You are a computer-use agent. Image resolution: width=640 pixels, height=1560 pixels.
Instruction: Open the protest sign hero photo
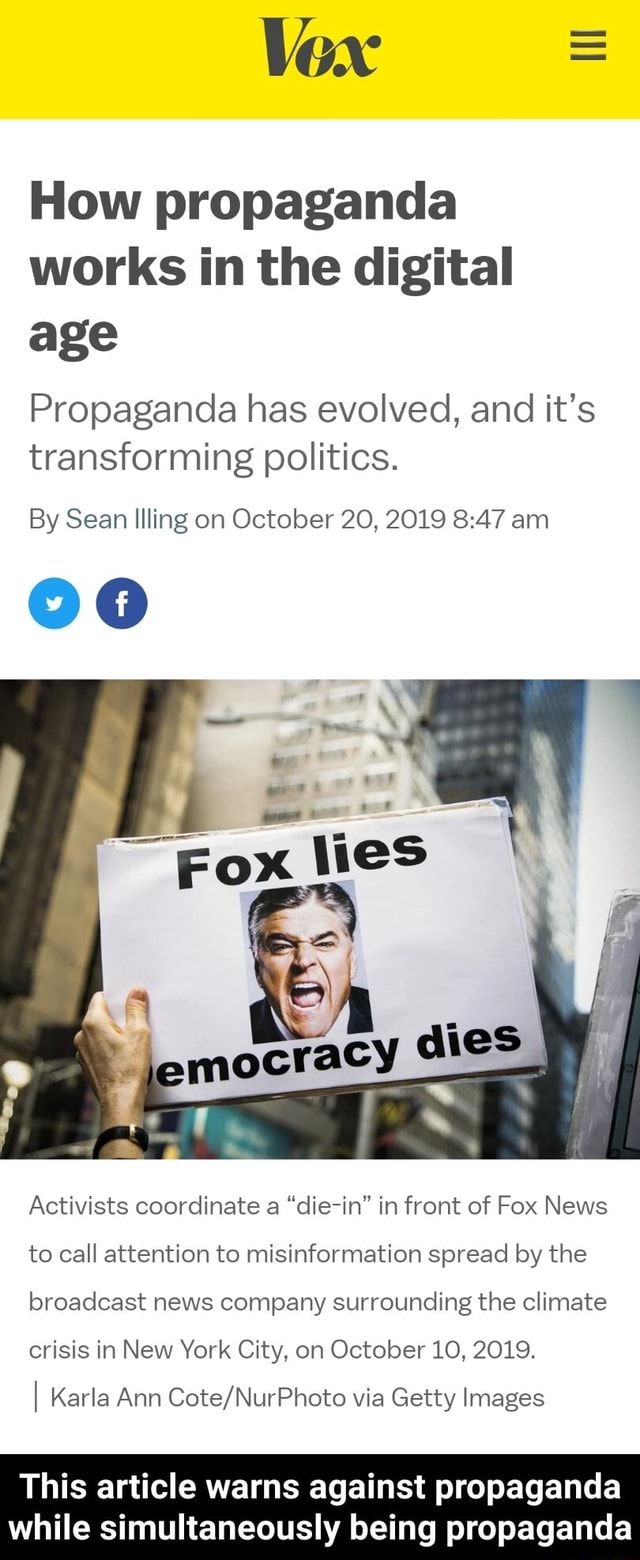(x=320, y=918)
